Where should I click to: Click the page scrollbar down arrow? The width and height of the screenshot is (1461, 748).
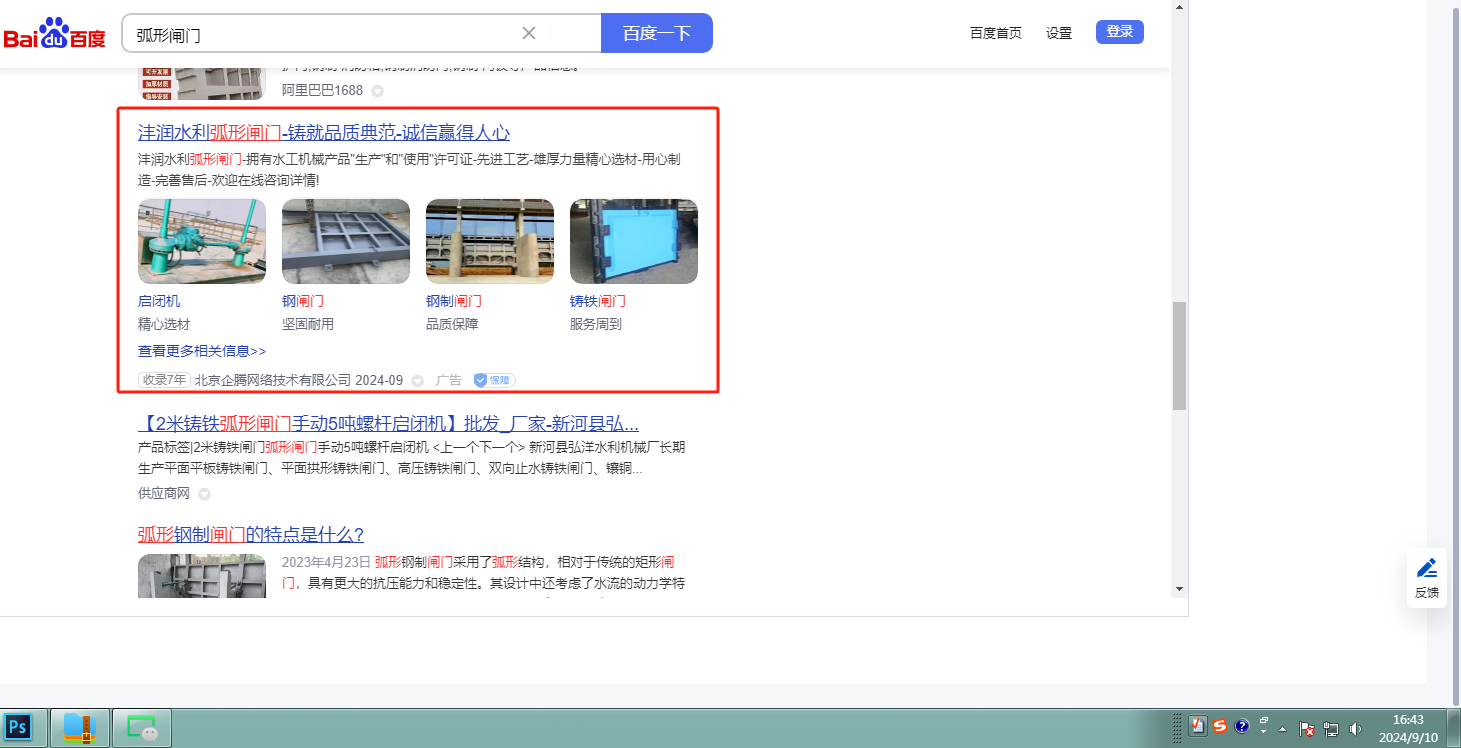1179,590
